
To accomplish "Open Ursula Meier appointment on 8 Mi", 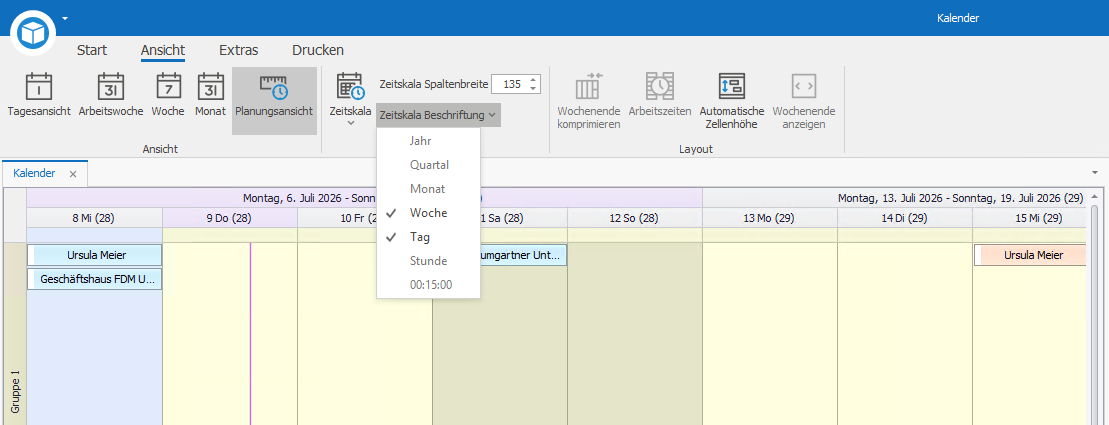I will tap(95, 255).
